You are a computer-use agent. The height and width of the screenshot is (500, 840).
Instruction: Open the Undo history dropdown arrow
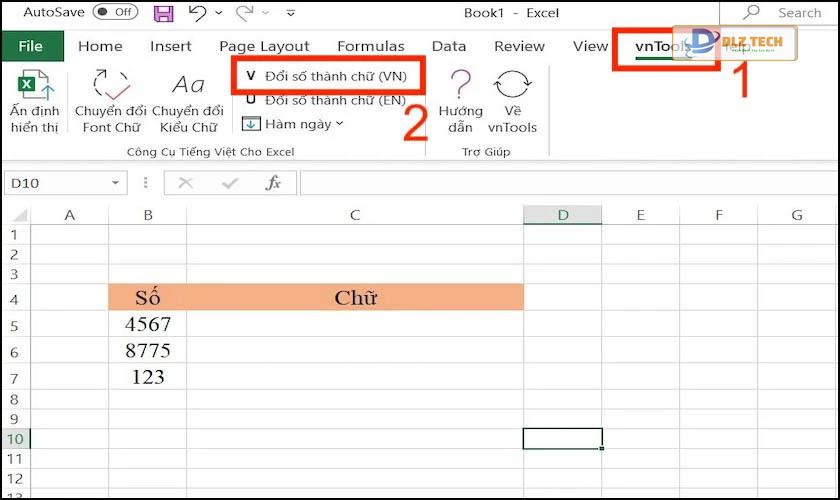pos(219,13)
